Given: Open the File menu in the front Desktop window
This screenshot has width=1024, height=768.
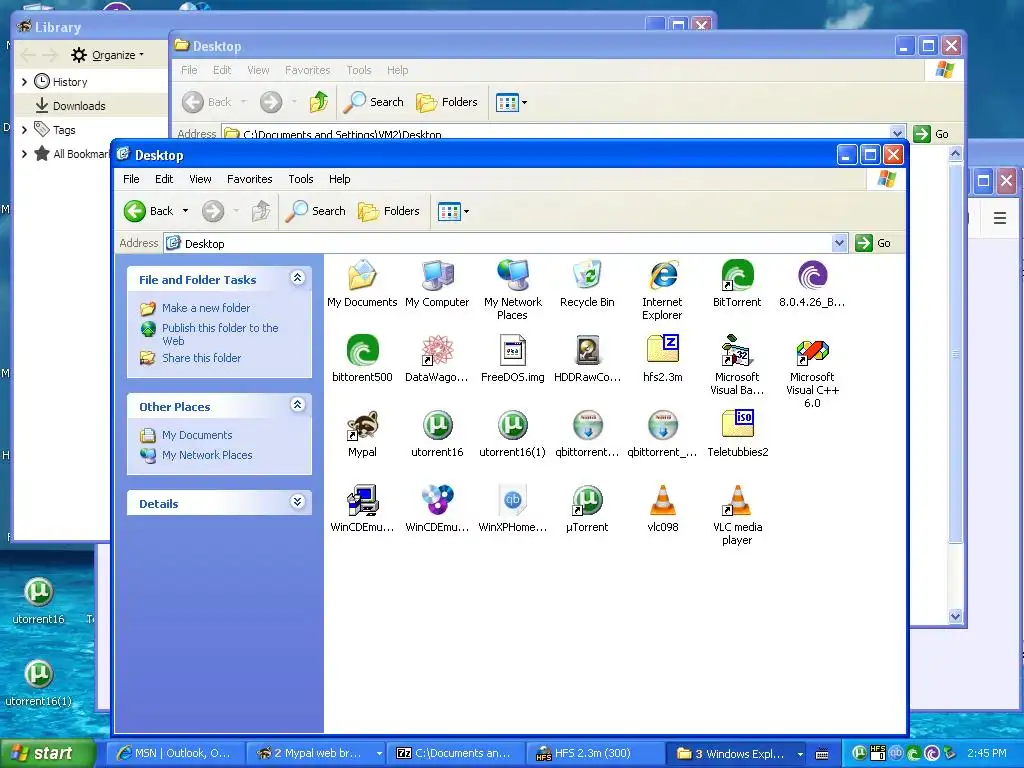Looking at the screenshot, I should (131, 179).
